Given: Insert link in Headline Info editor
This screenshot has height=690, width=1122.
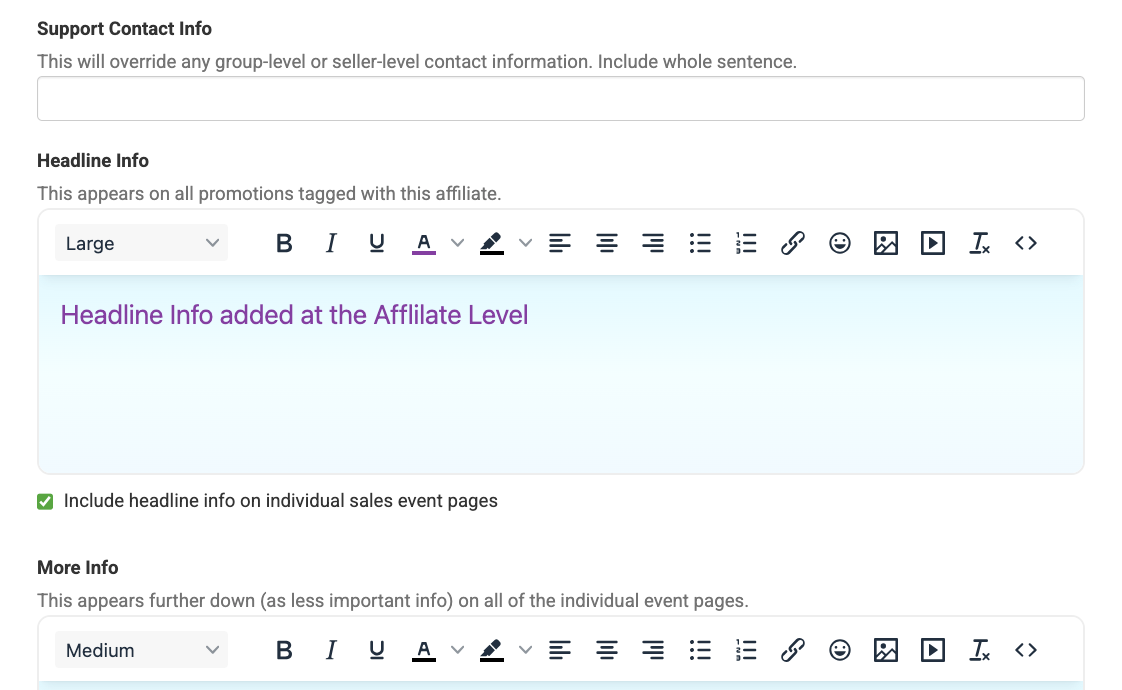Looking at the screenshot, I should [793, 243].
